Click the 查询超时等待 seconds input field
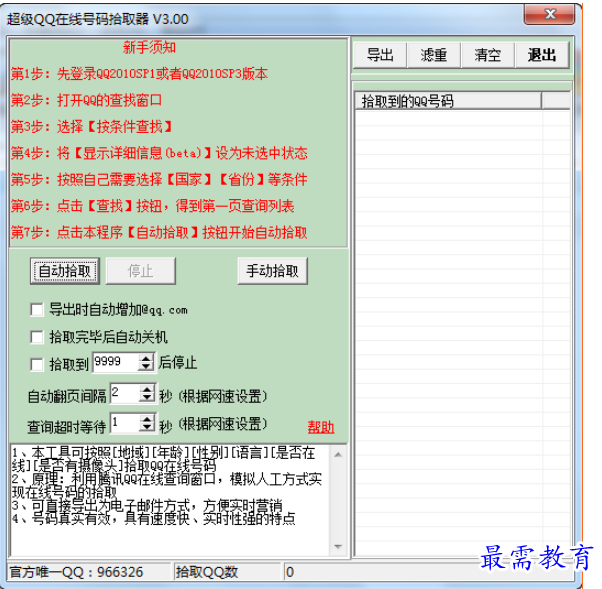Viewport: 602px width, 589px height. point(125,424)
